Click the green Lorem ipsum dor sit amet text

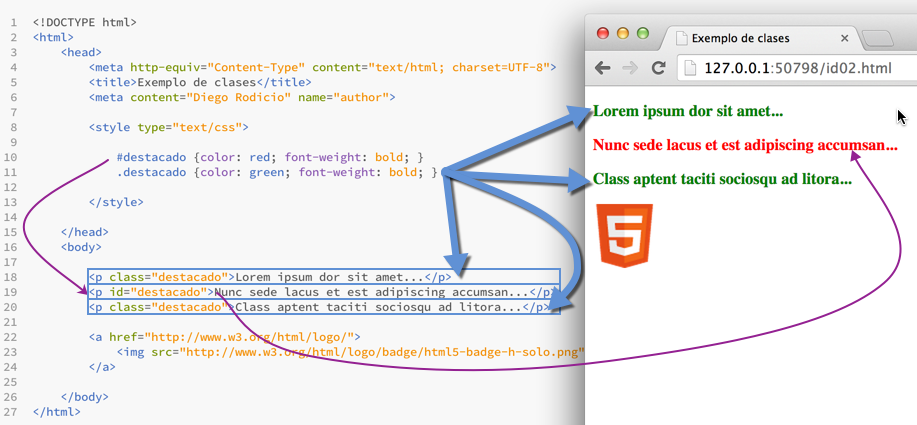pos(688,111)
